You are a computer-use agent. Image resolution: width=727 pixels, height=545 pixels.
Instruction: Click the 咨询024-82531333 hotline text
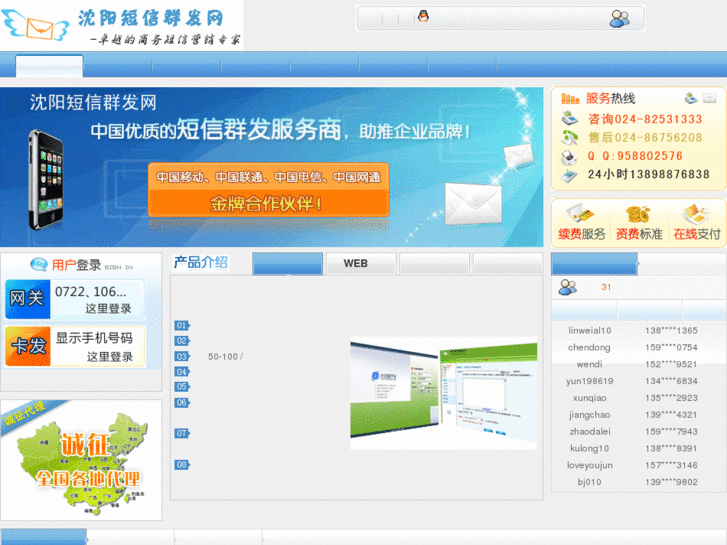coord(645,119)
